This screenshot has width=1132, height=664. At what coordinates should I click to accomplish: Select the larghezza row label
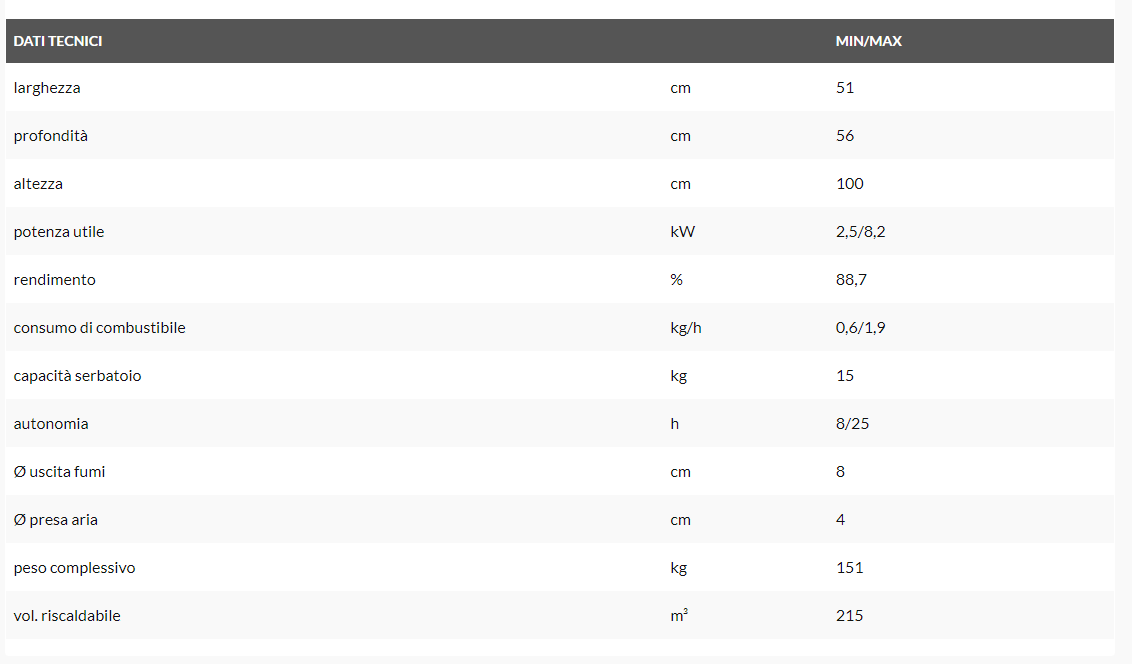point(47,88)
